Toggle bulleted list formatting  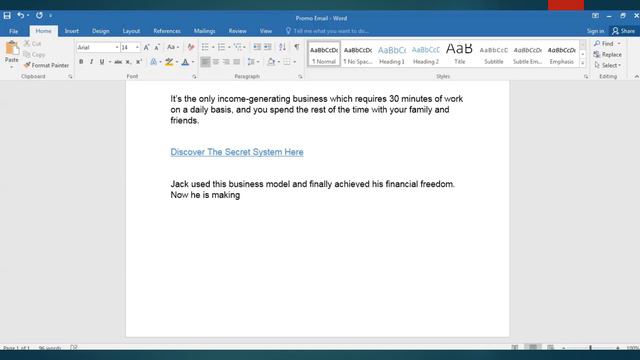pos(205,47)
